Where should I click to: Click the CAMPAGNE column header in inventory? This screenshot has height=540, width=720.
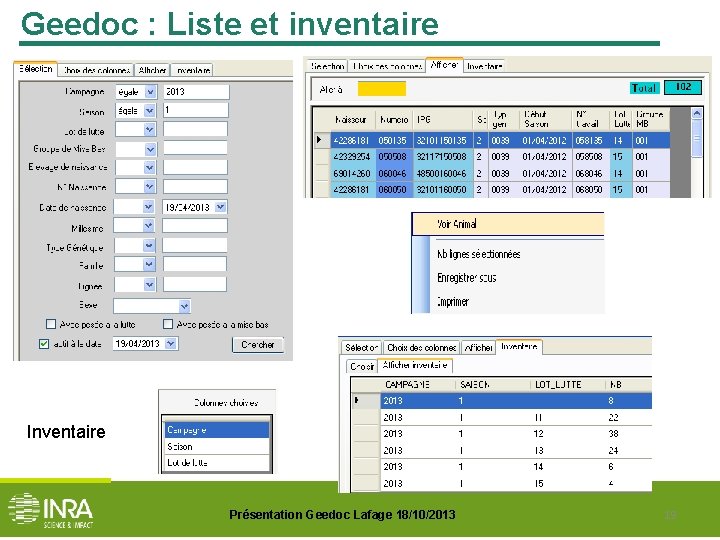(x=417, y=385)
